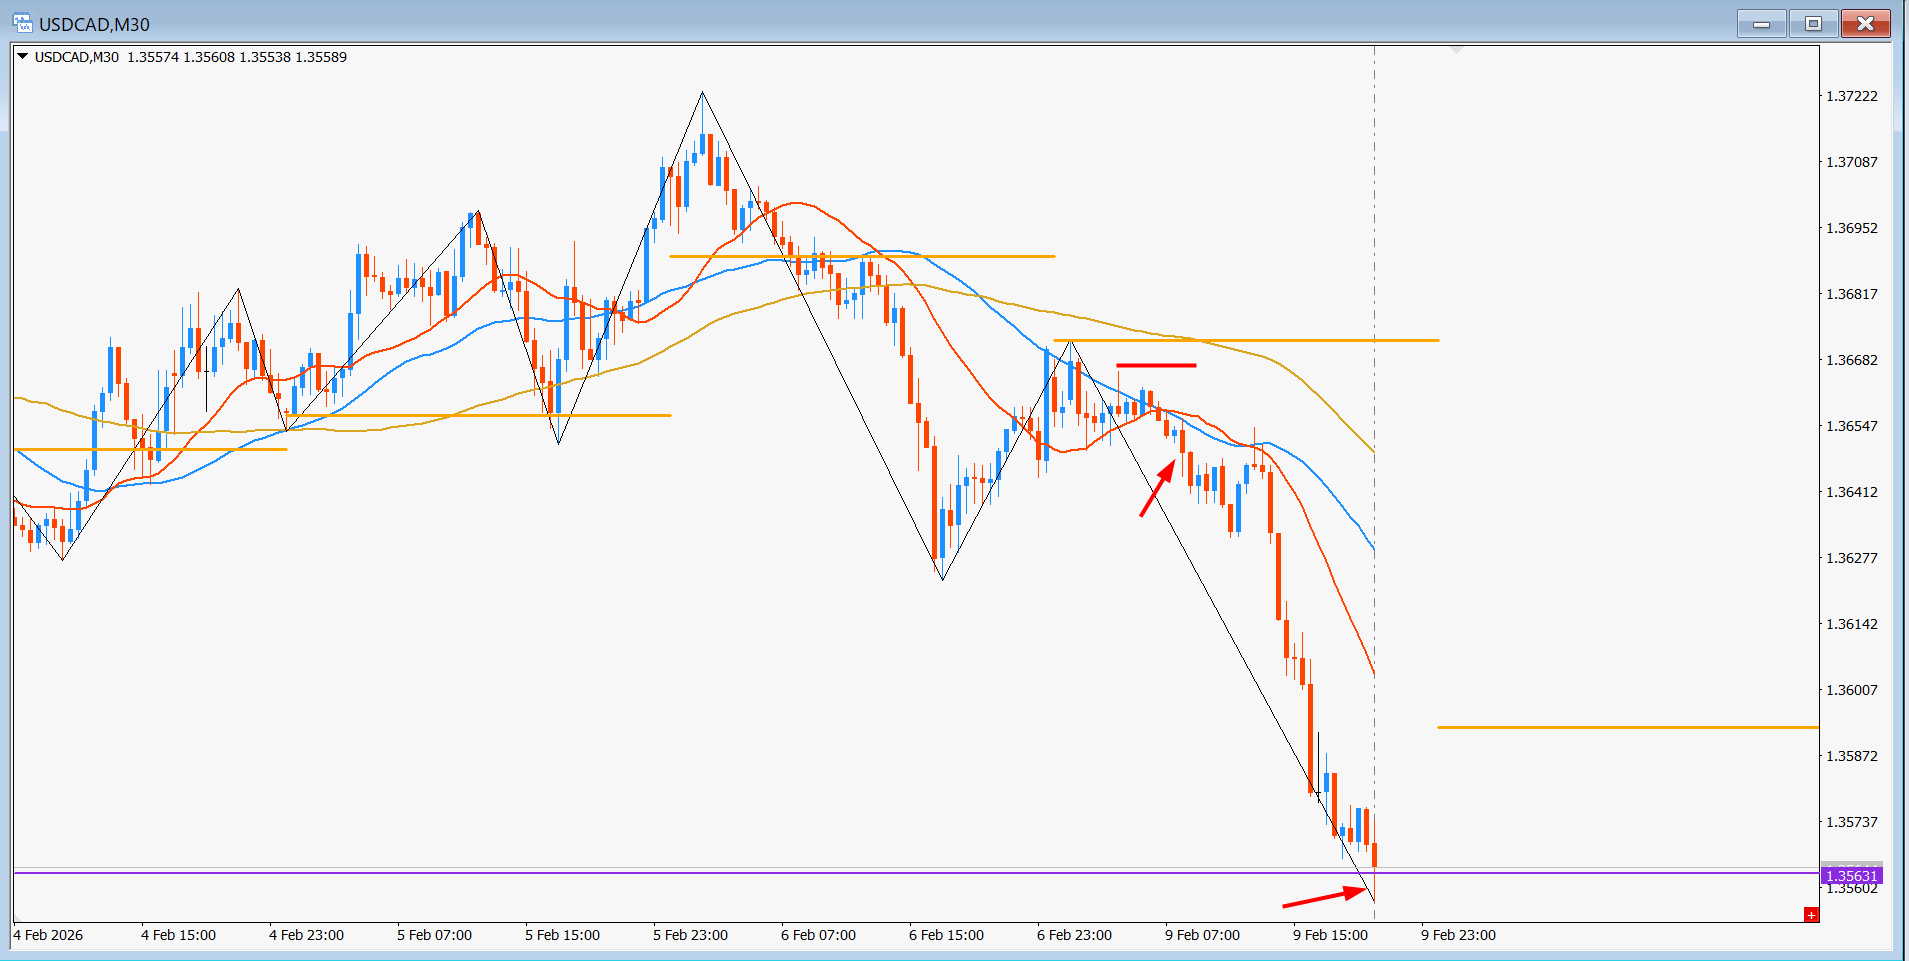Image resolution: width=1909 pixels, height=961 pixels.
Task: Select the short red horizontal line object
Action: pos(1156,366)
